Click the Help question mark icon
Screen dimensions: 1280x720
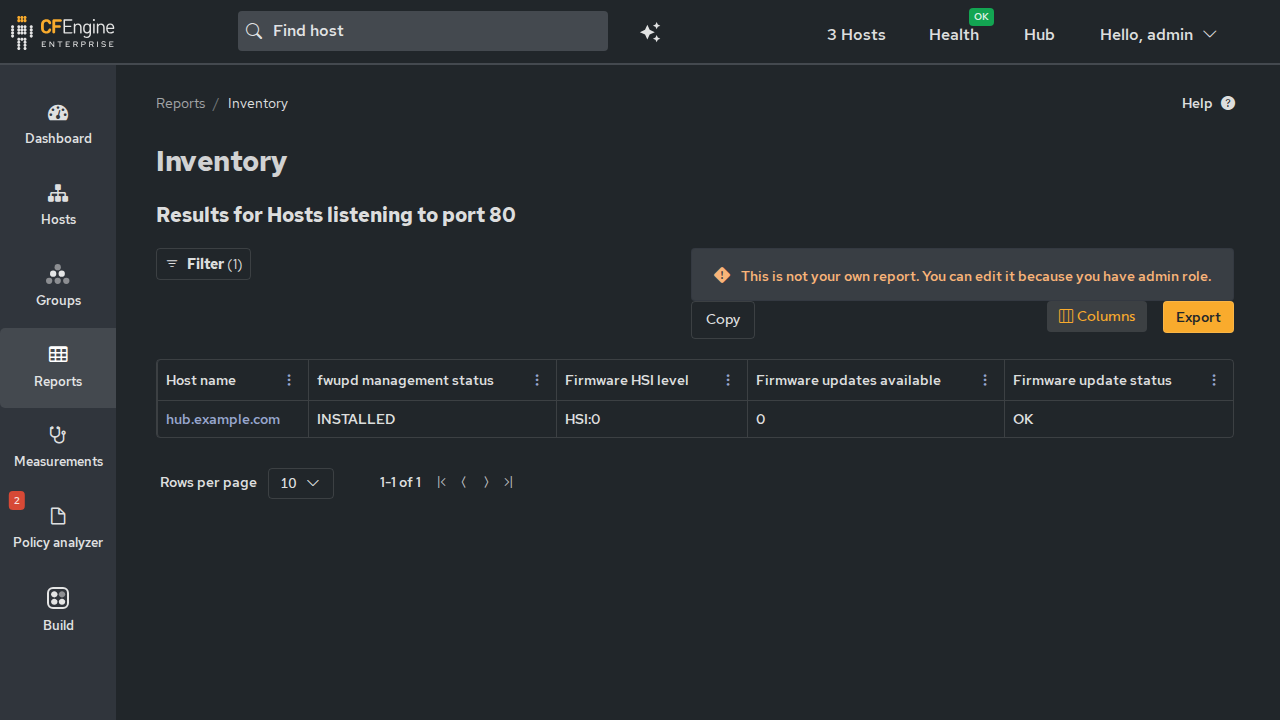point(1228,103)
